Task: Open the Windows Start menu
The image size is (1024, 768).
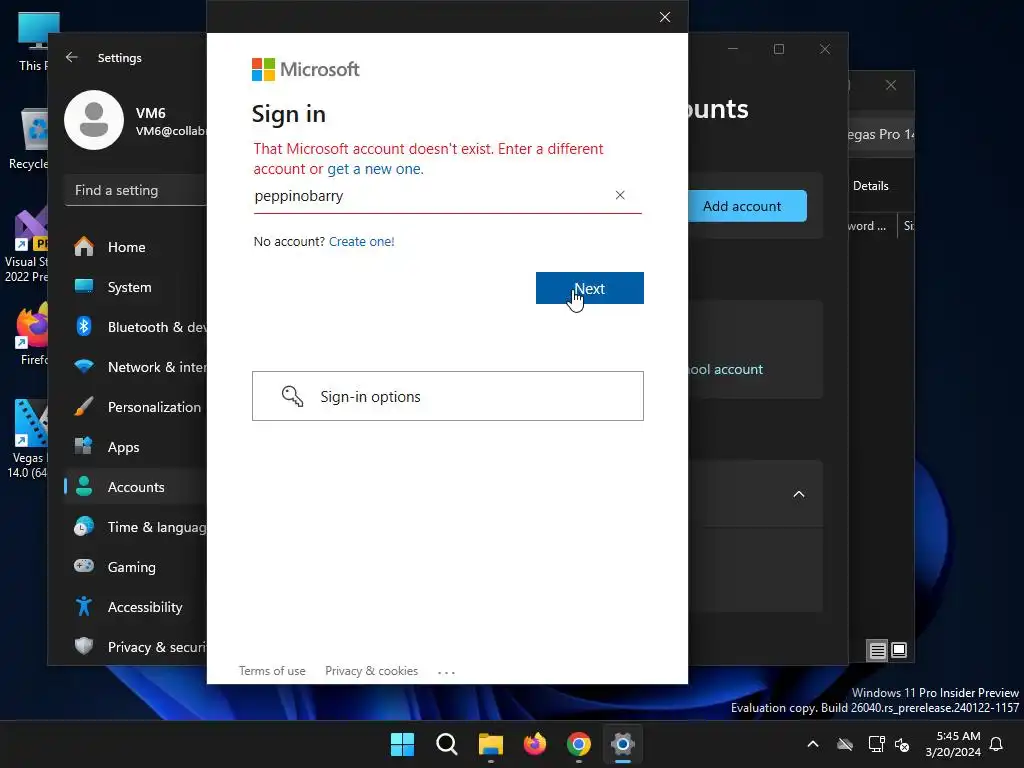Action: click(x=402, y=744)
